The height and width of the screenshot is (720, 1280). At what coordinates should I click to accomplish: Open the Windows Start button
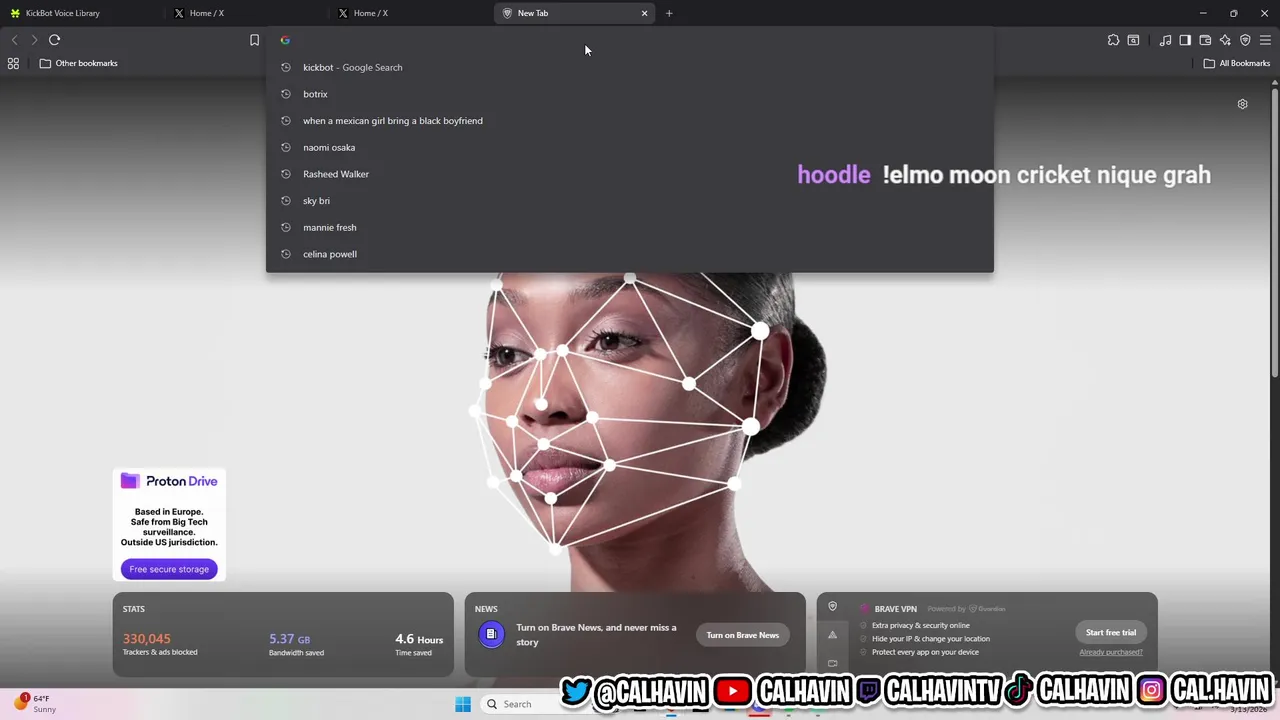[x=463, y=704]
